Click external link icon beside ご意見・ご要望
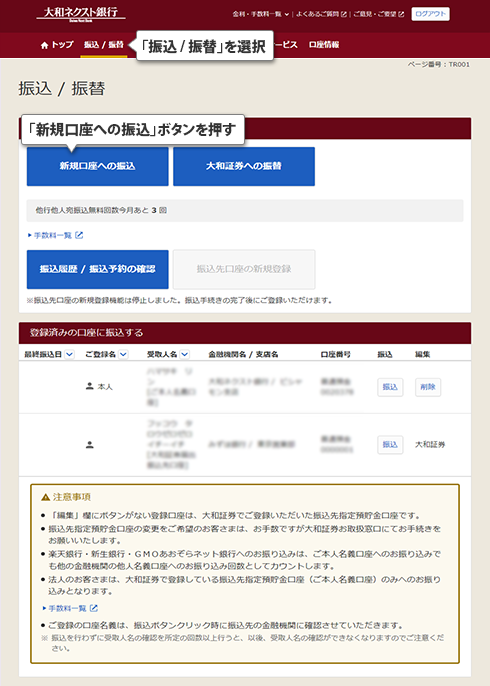Image resolution: width=490 pixels, height=686 pixels. (x=401, y=14)
